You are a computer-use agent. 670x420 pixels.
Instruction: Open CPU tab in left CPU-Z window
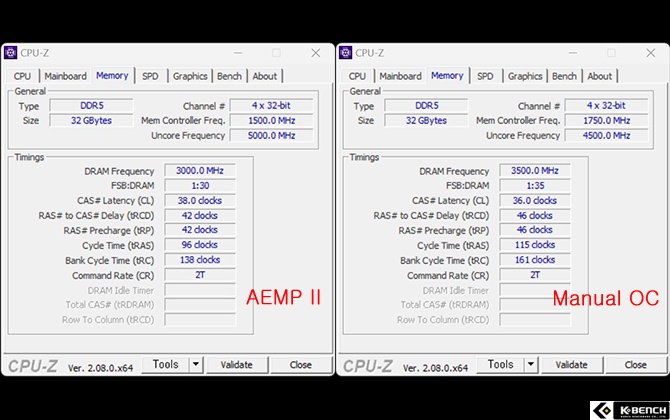pos(22,76)
